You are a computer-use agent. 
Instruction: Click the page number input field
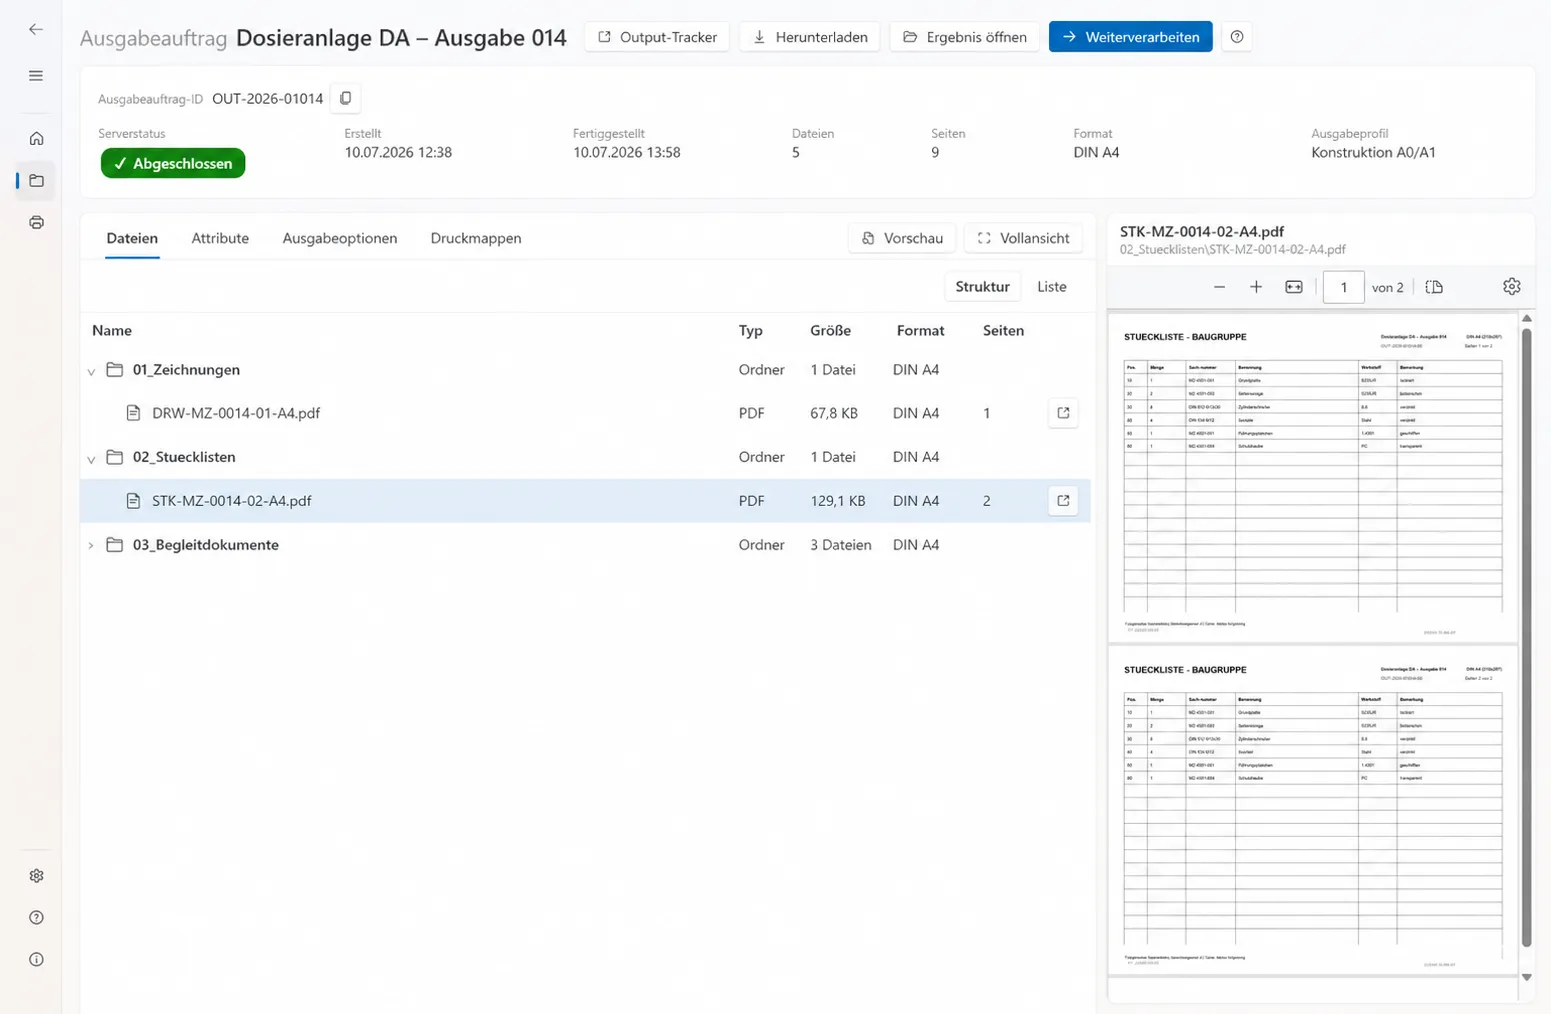click(x=1344, y=287)
